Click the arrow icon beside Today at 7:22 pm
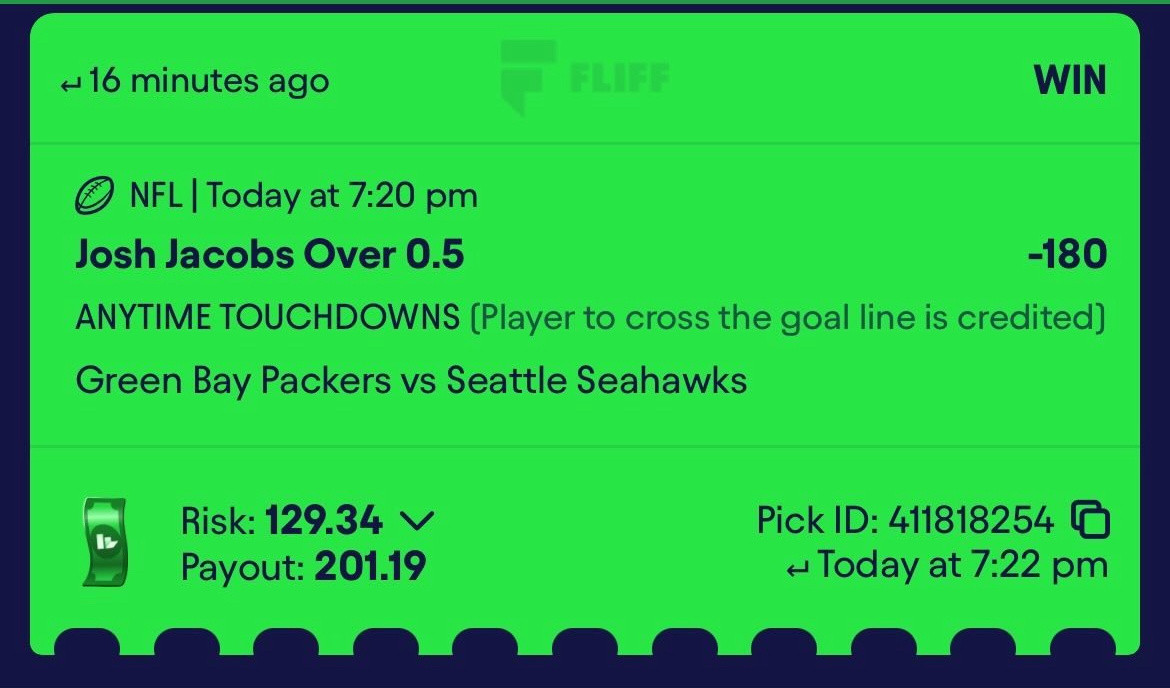 click(797, 570)
